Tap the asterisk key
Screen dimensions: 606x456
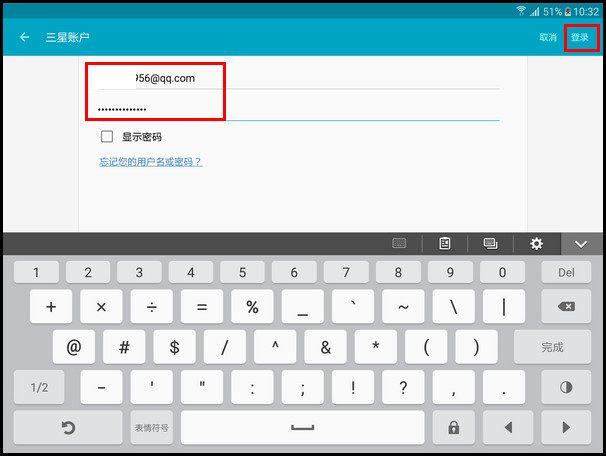376,347
